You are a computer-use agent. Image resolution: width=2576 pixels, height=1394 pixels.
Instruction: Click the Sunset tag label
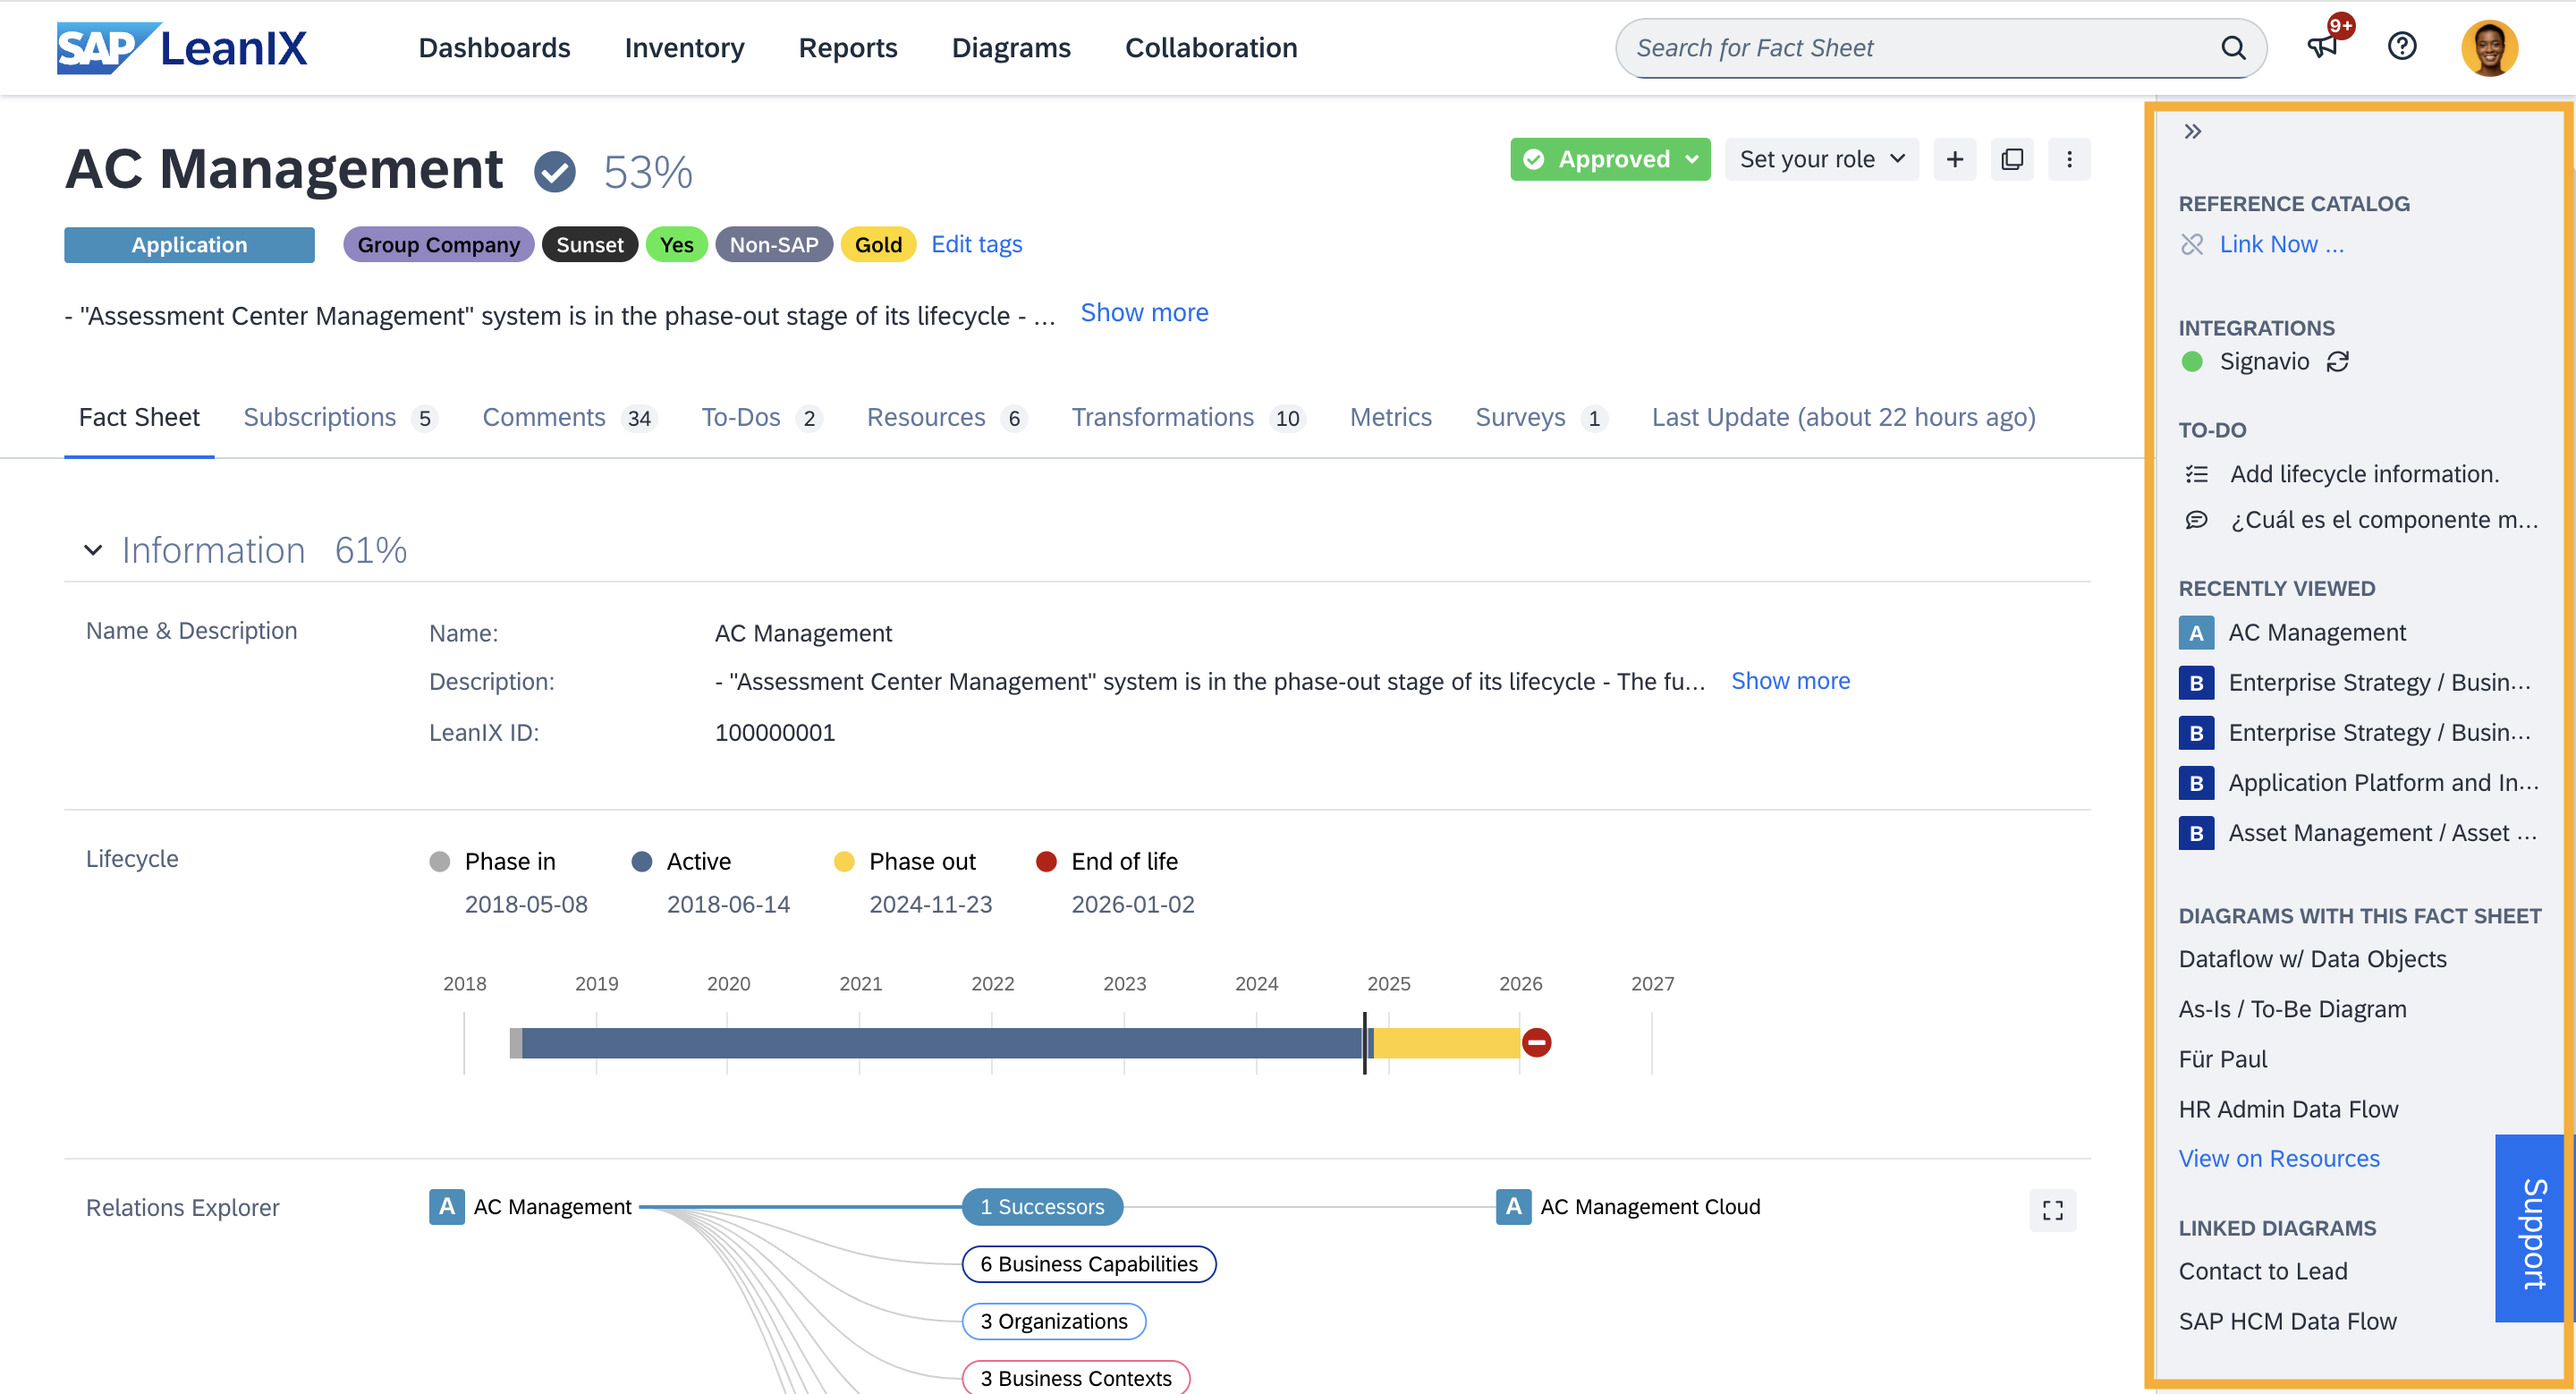pos(590,242)
